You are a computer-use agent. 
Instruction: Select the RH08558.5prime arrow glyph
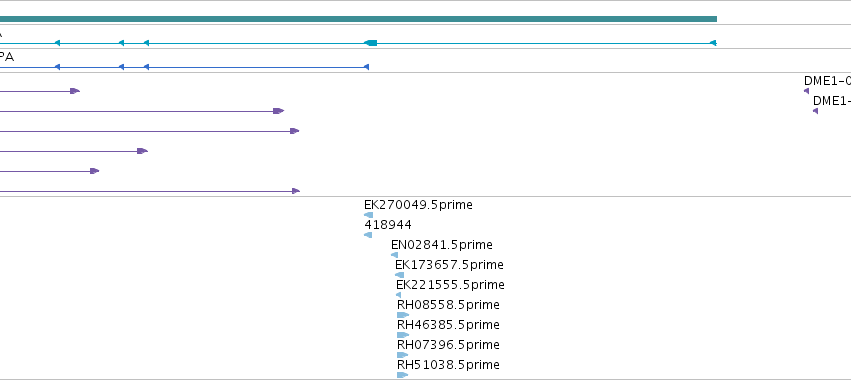pos(403,315)
